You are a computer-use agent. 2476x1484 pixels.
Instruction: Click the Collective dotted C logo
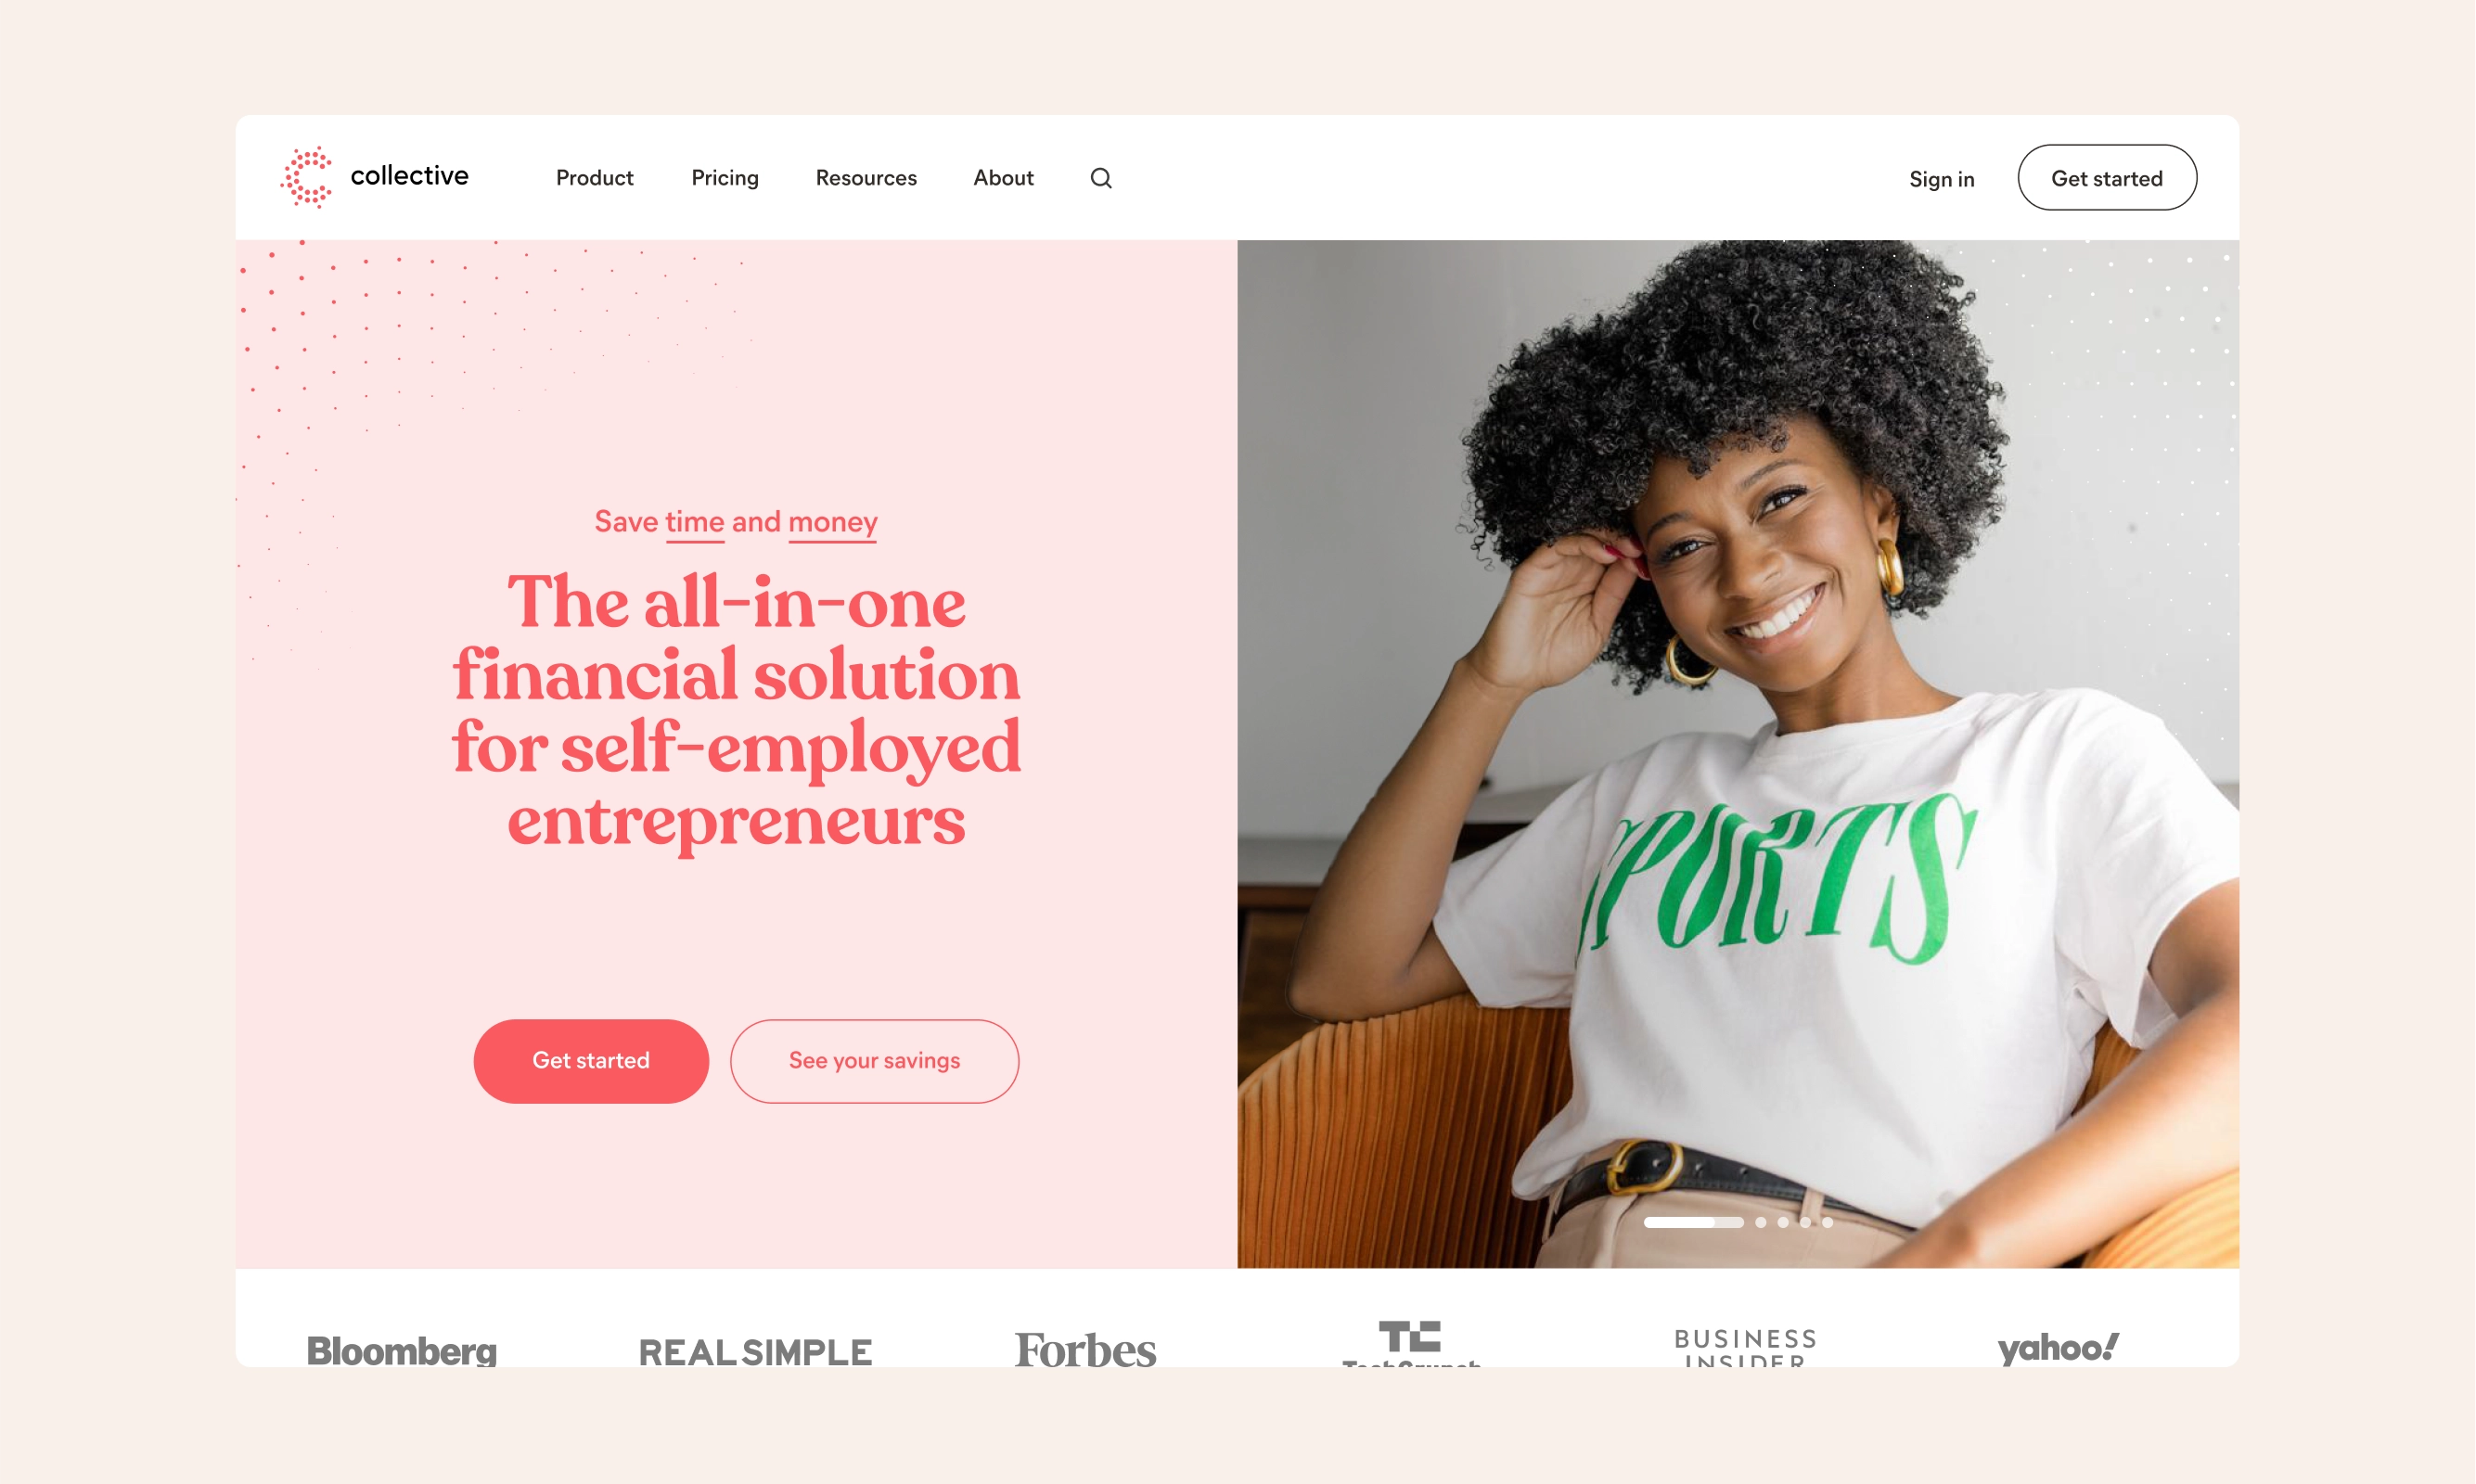pyautogui.click(x=307, y=177)
